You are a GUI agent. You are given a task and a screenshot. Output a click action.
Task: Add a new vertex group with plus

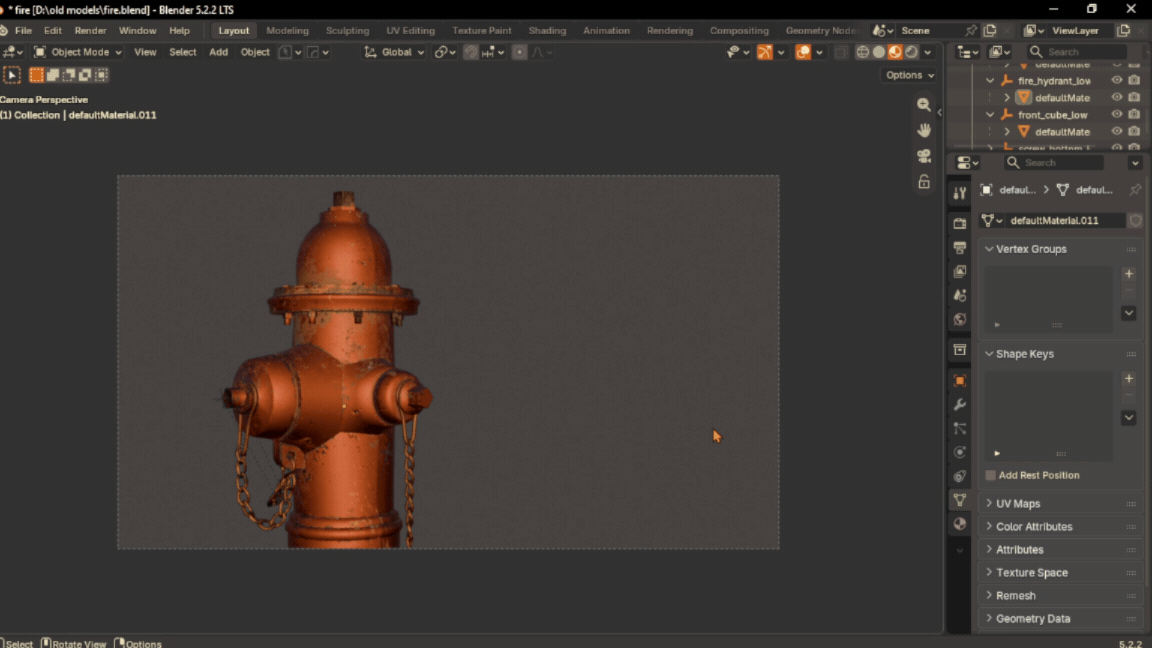[x=1129, y=274]
